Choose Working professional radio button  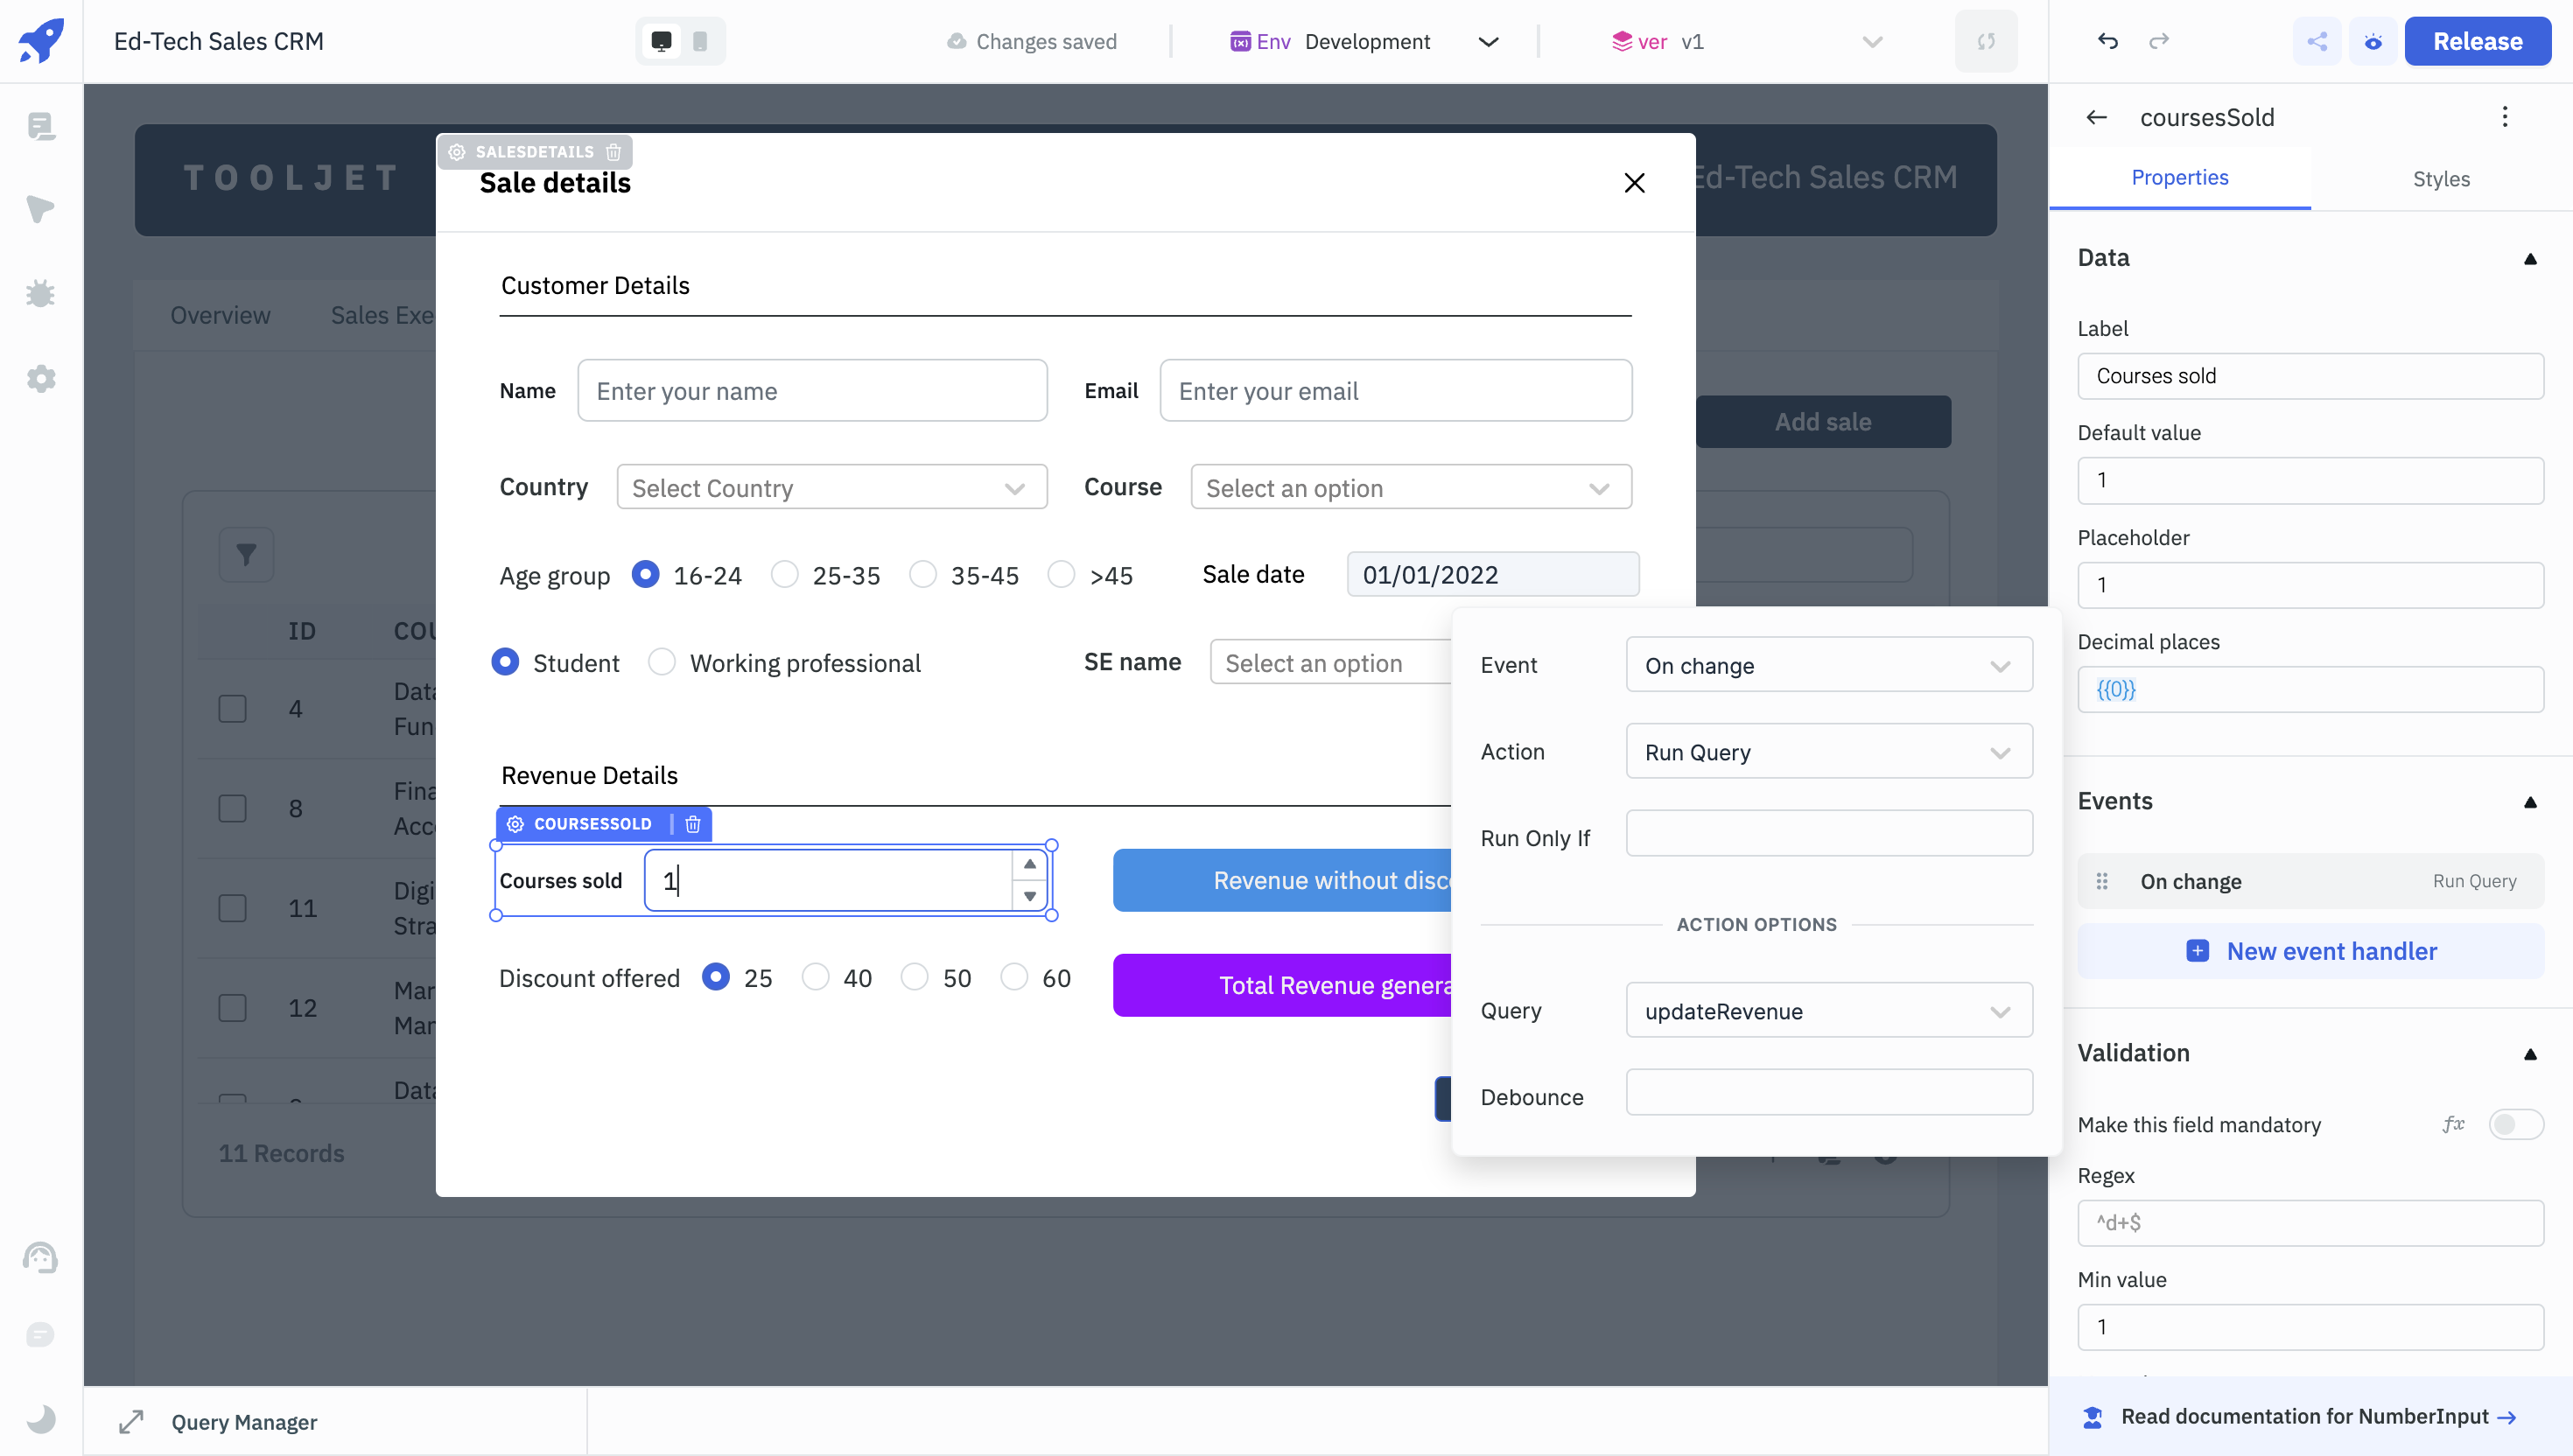662,662
